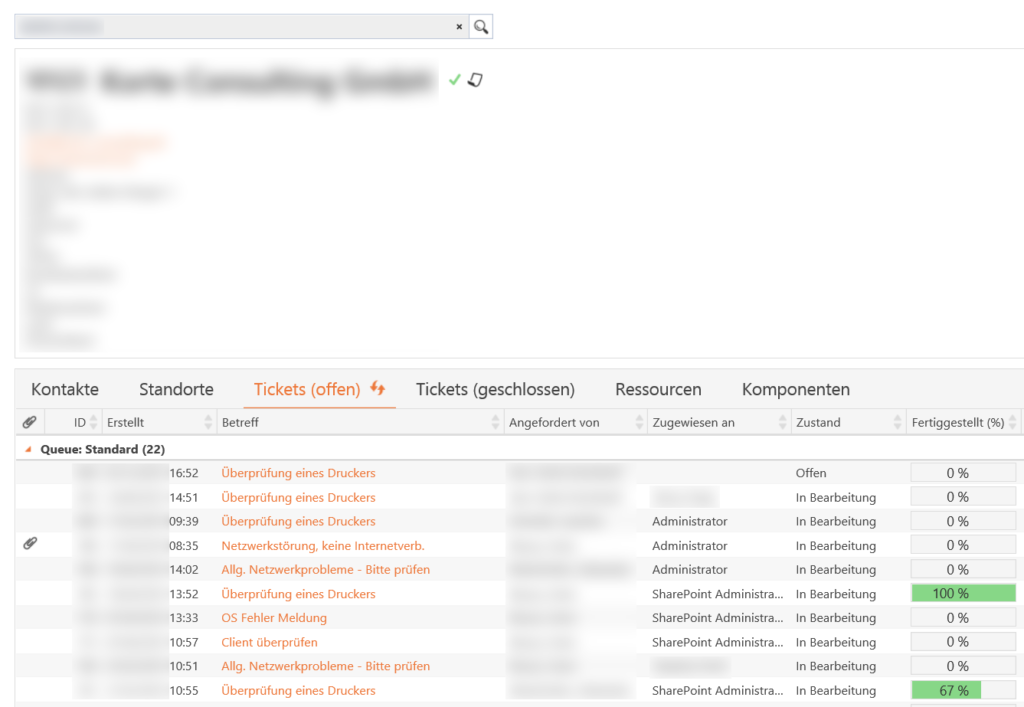Open Netzwerkstörung, keine Internetverb. ticket
This screenshot has width=1024, height=707.
tap(323, 546)
